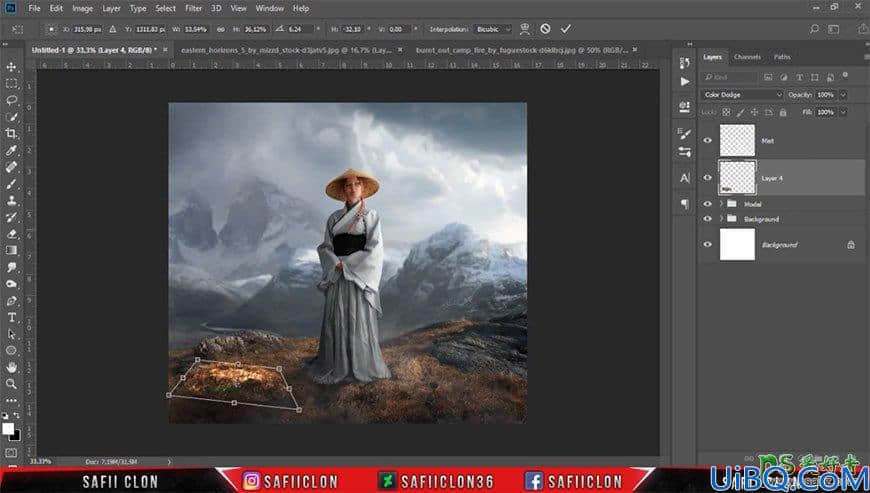Select the Smudge tool

pos(11,267)
